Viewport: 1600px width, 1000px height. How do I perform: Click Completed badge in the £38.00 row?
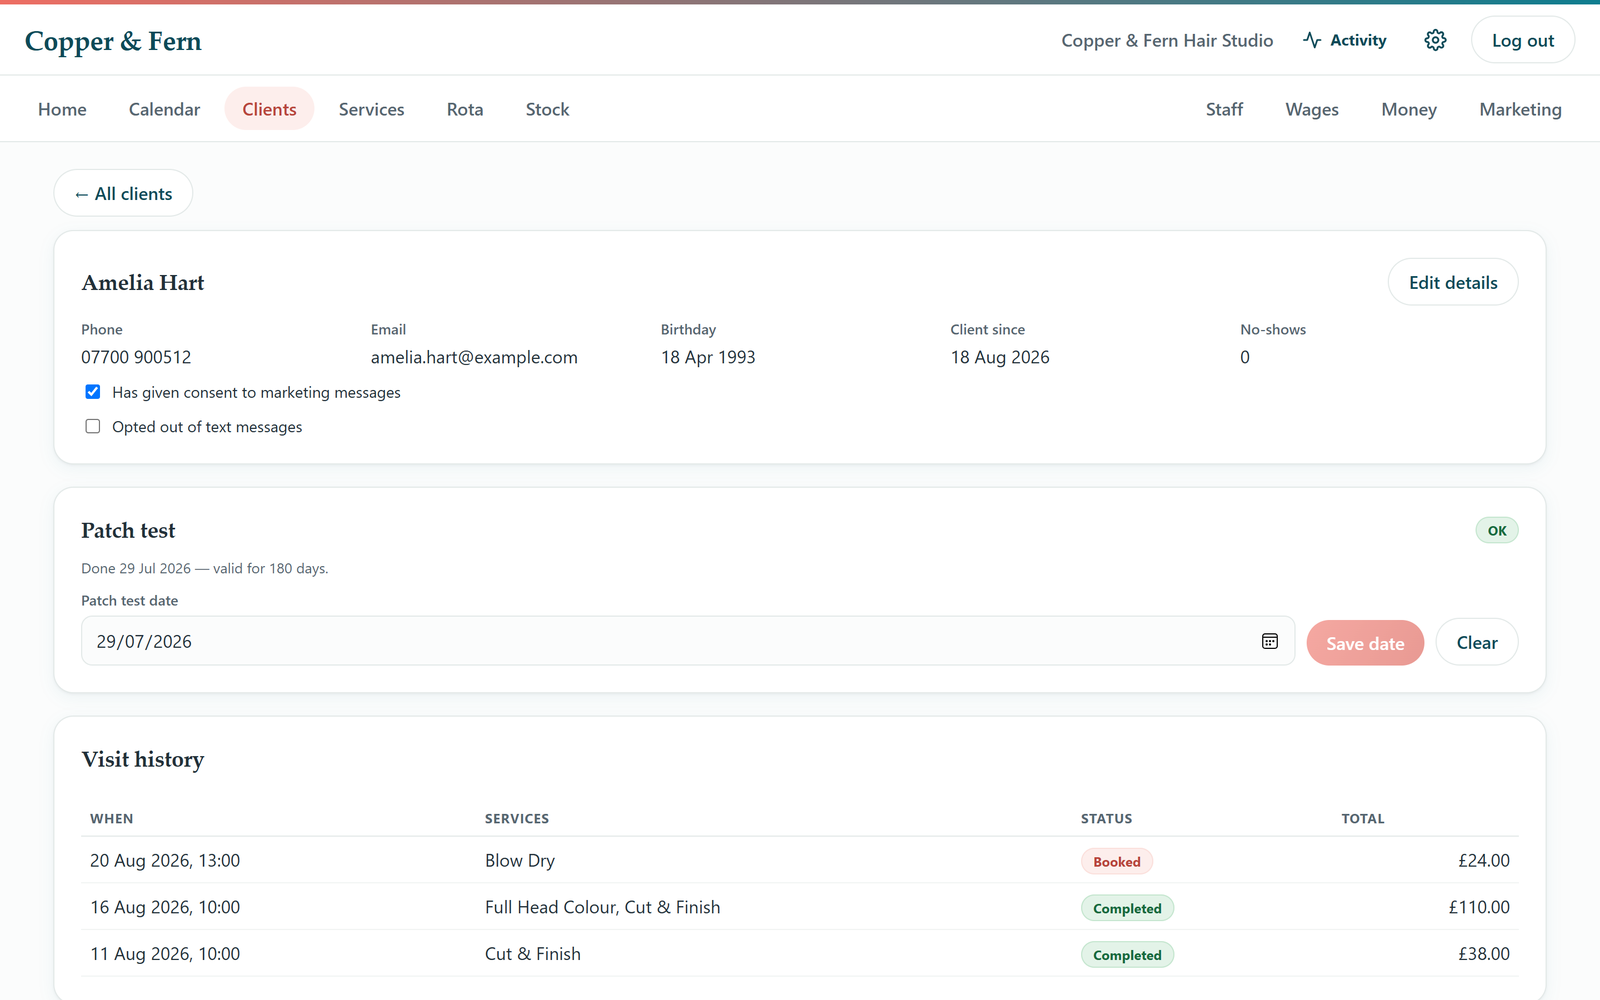pyautogui.click(x=1127, y=955)
